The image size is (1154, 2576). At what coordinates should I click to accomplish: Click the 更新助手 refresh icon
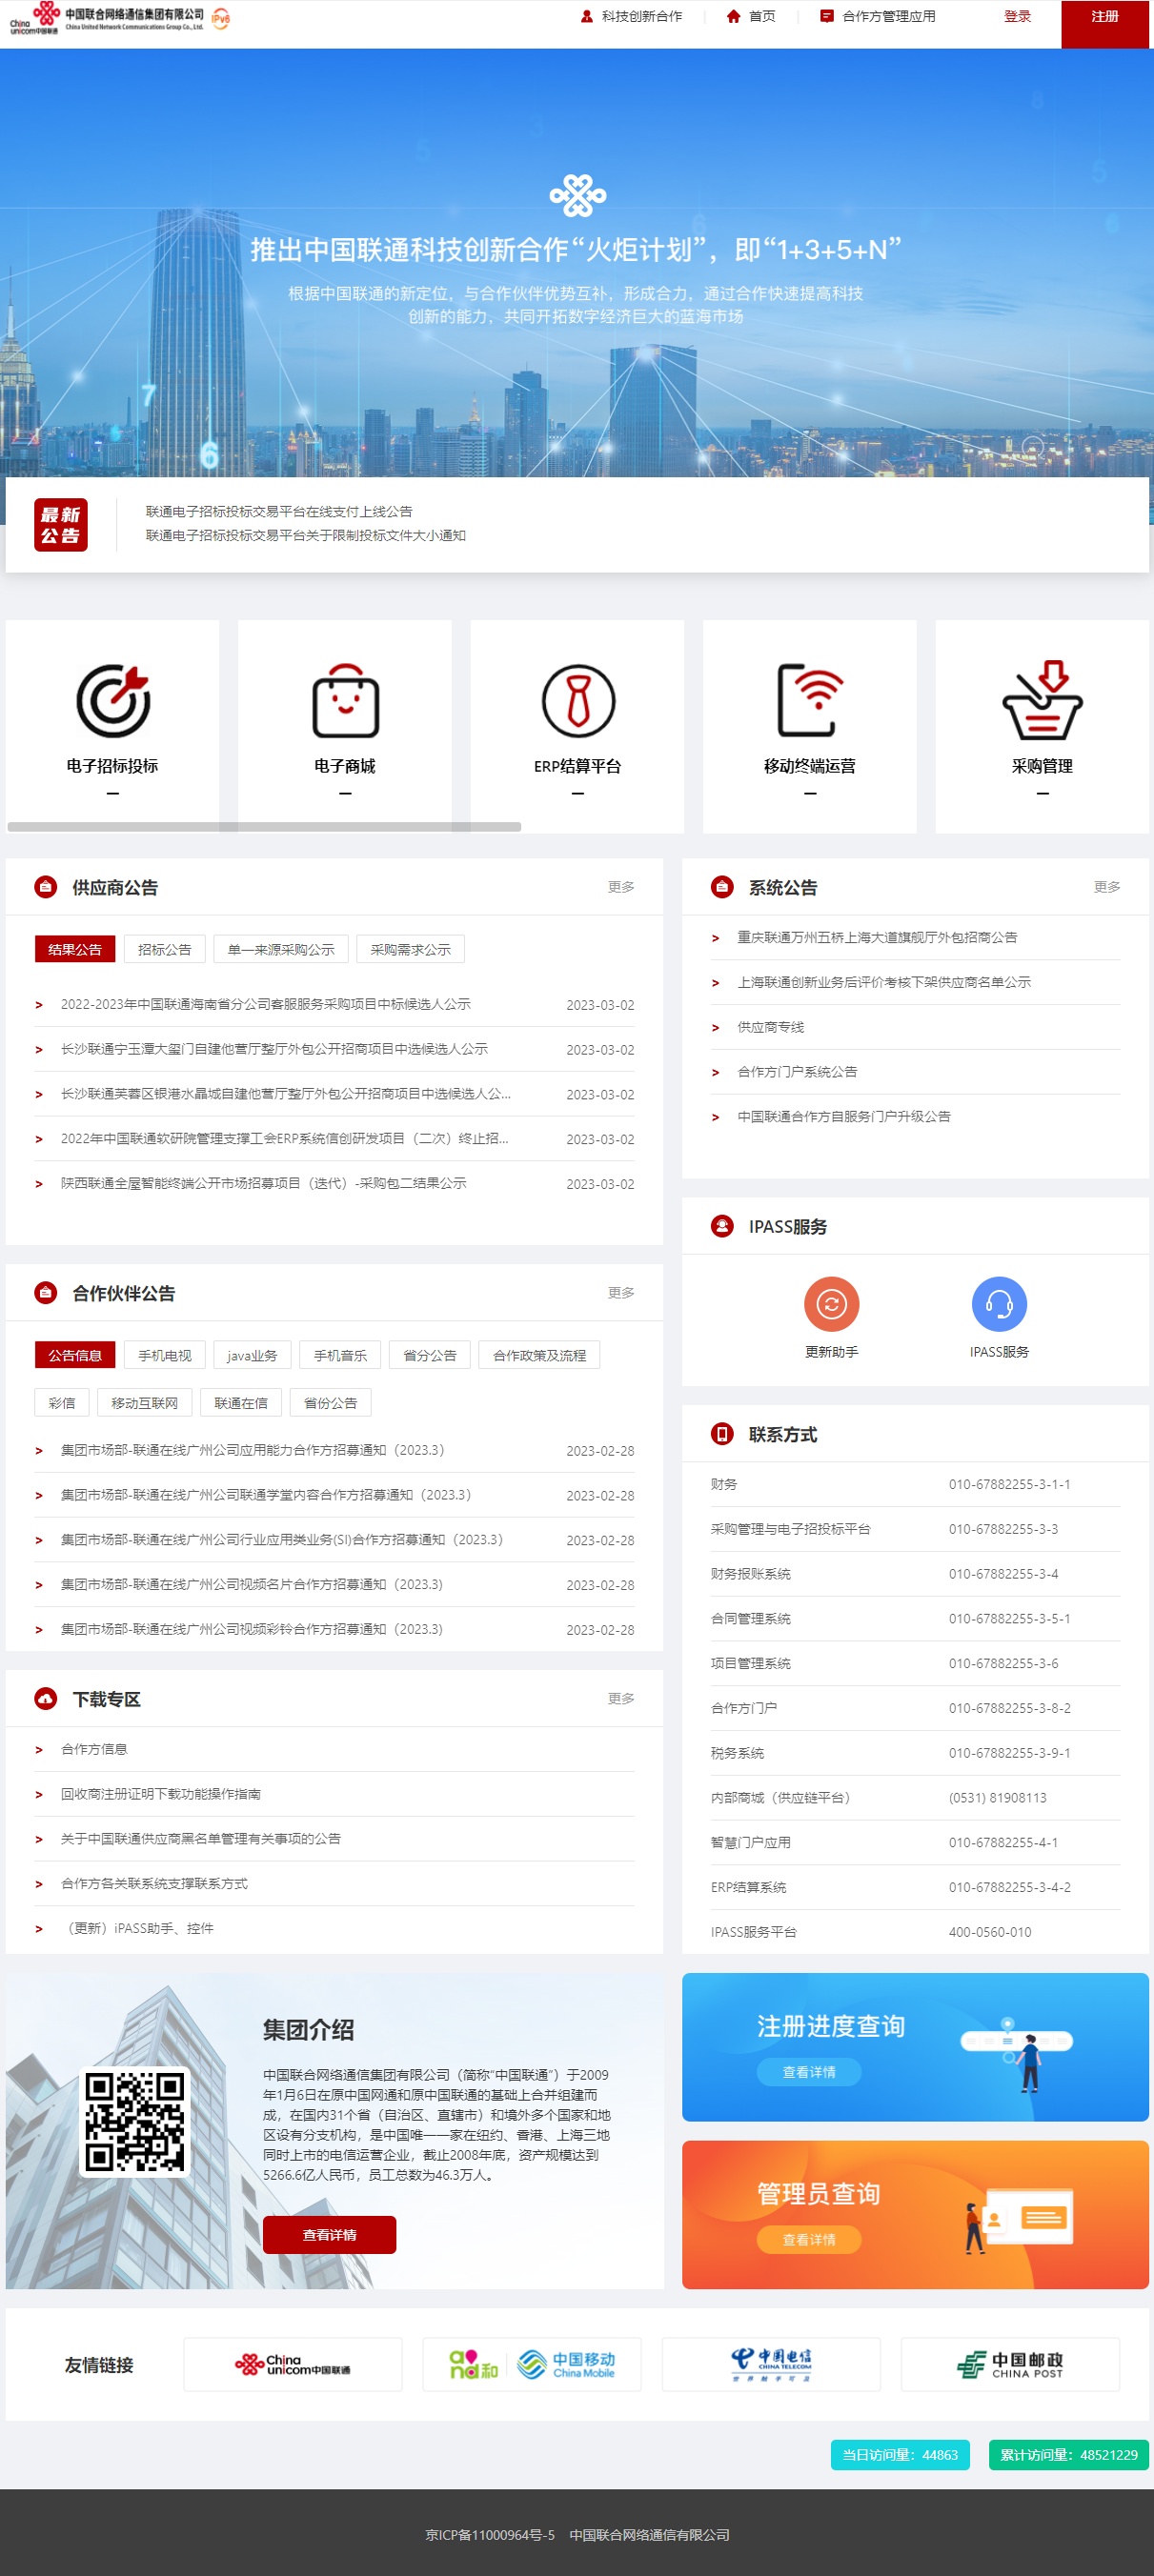831,1304
